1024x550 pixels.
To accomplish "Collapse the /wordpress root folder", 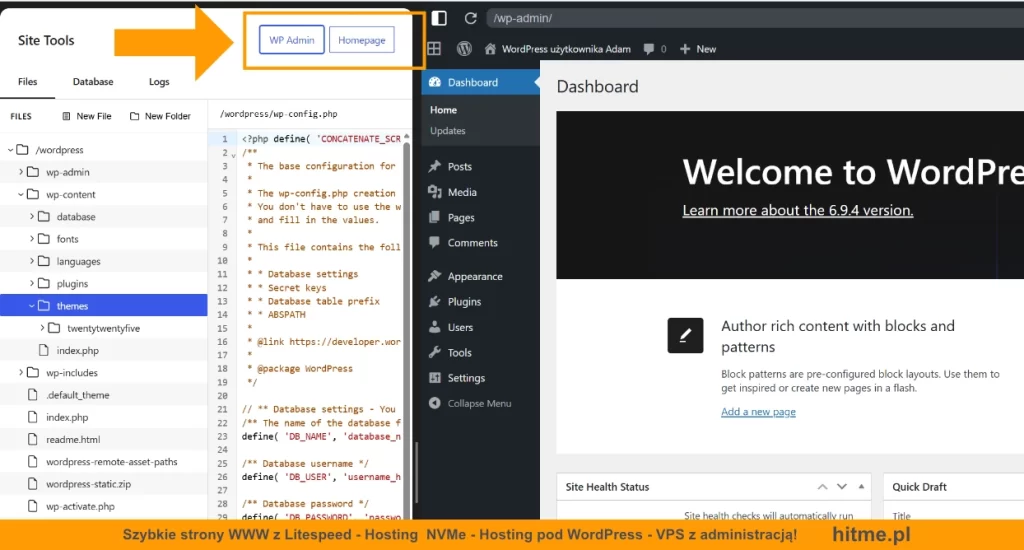I will pyautogui.click(x=10, y=150).
